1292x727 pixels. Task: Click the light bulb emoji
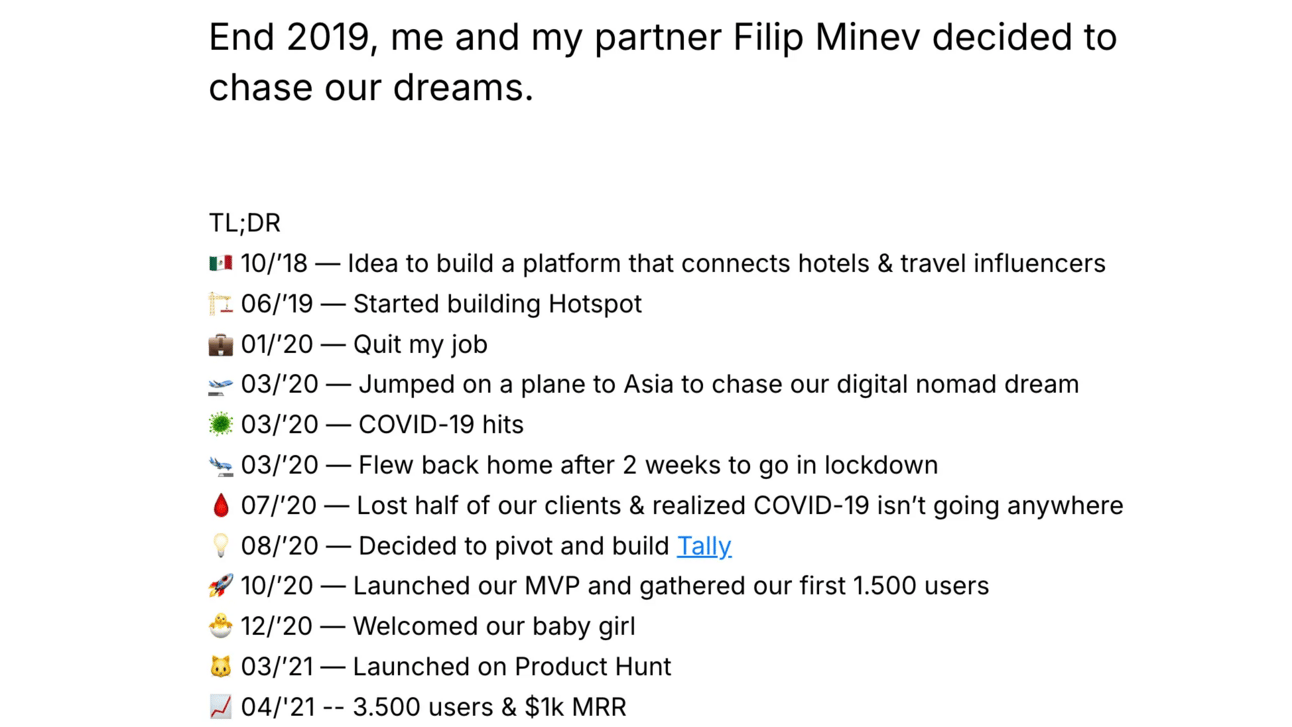221,545
